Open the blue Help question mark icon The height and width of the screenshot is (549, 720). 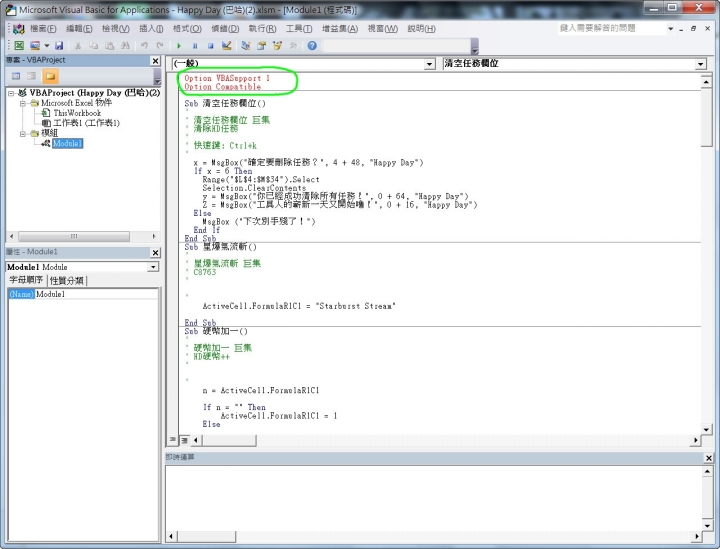pos(312,45)
